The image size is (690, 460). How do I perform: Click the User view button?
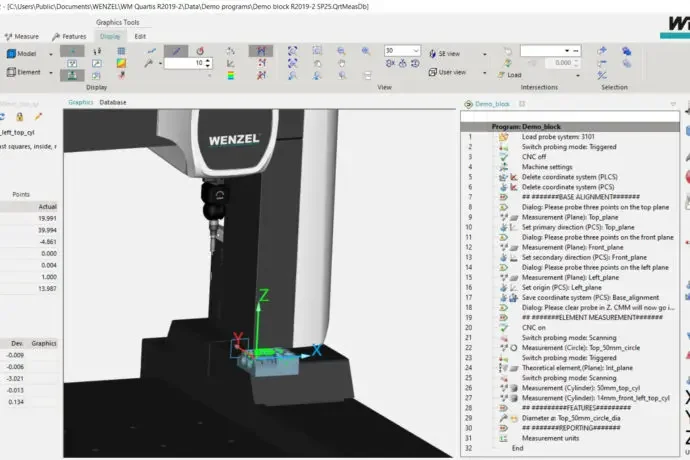coord(447,72)
